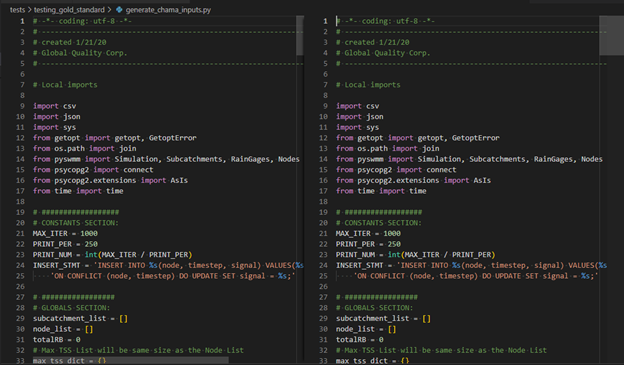Click '# Local imports' comment in right pane
Screen dimensions: 624x365
(x=368, y=85)
